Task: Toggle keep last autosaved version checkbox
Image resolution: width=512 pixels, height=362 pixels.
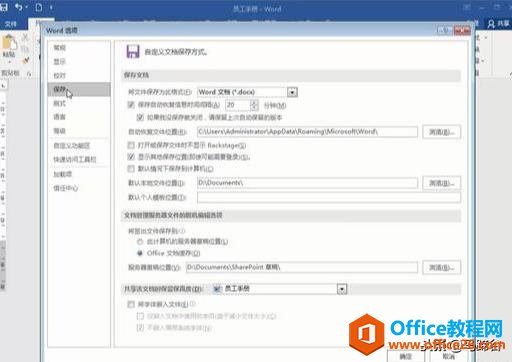Action: 140,117
